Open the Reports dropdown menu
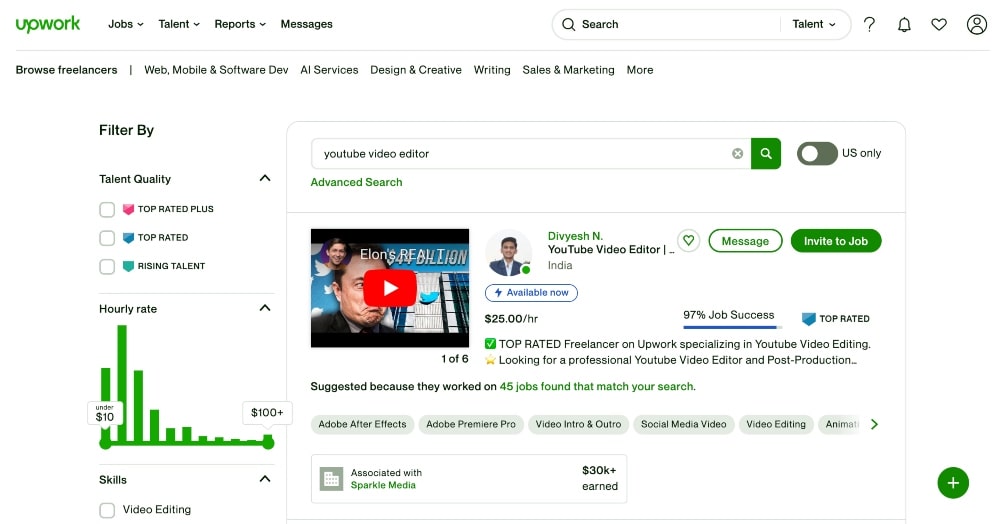Screen dimensions: 1000x524 click(x=240, y=24)
